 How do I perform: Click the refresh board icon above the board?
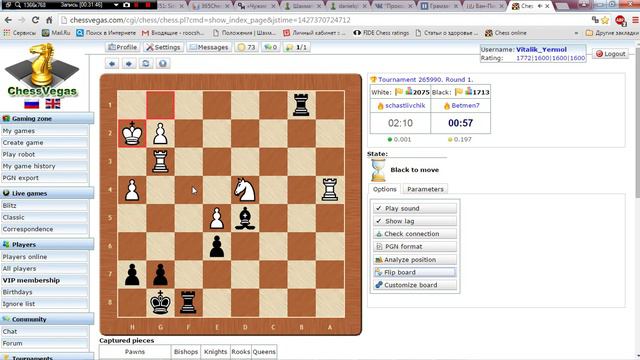click(146, 64)
